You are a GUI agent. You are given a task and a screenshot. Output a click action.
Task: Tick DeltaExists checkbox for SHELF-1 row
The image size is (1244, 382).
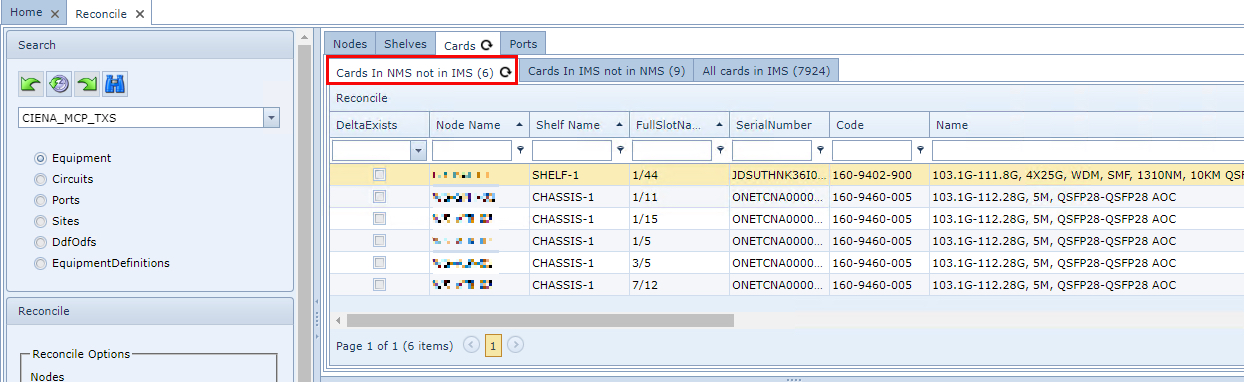click(x=379, y=174)
